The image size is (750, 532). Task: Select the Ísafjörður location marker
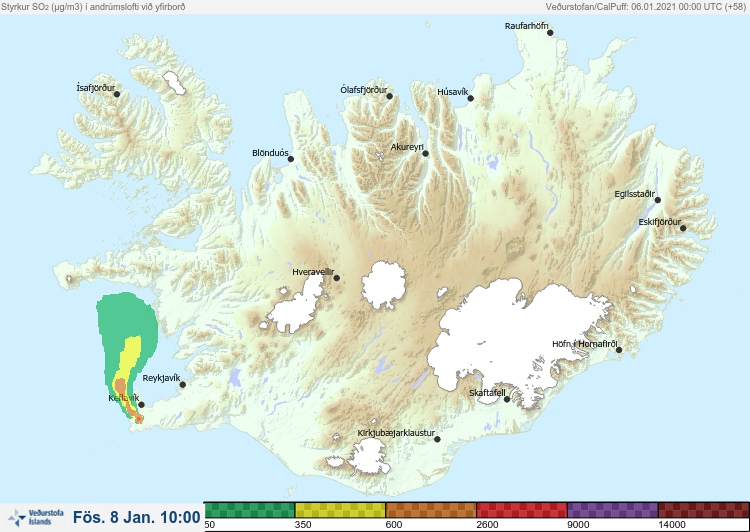117,94
